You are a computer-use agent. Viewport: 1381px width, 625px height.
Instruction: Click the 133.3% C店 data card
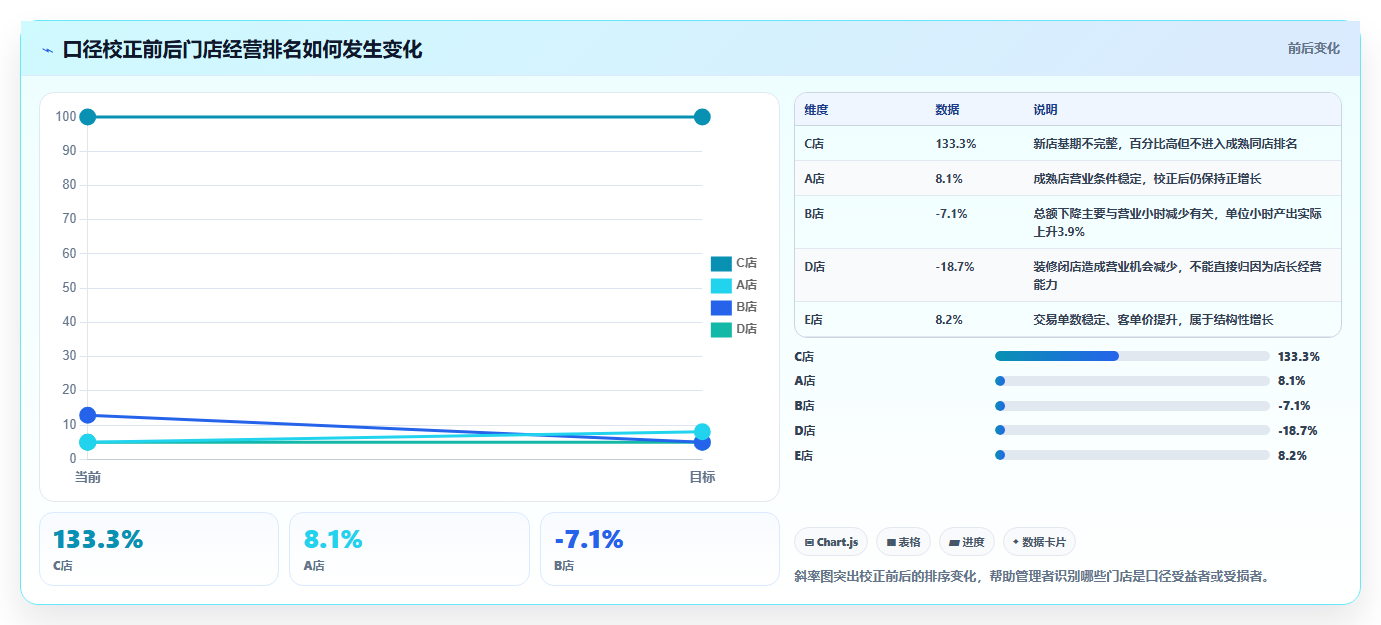pos(159,549)
